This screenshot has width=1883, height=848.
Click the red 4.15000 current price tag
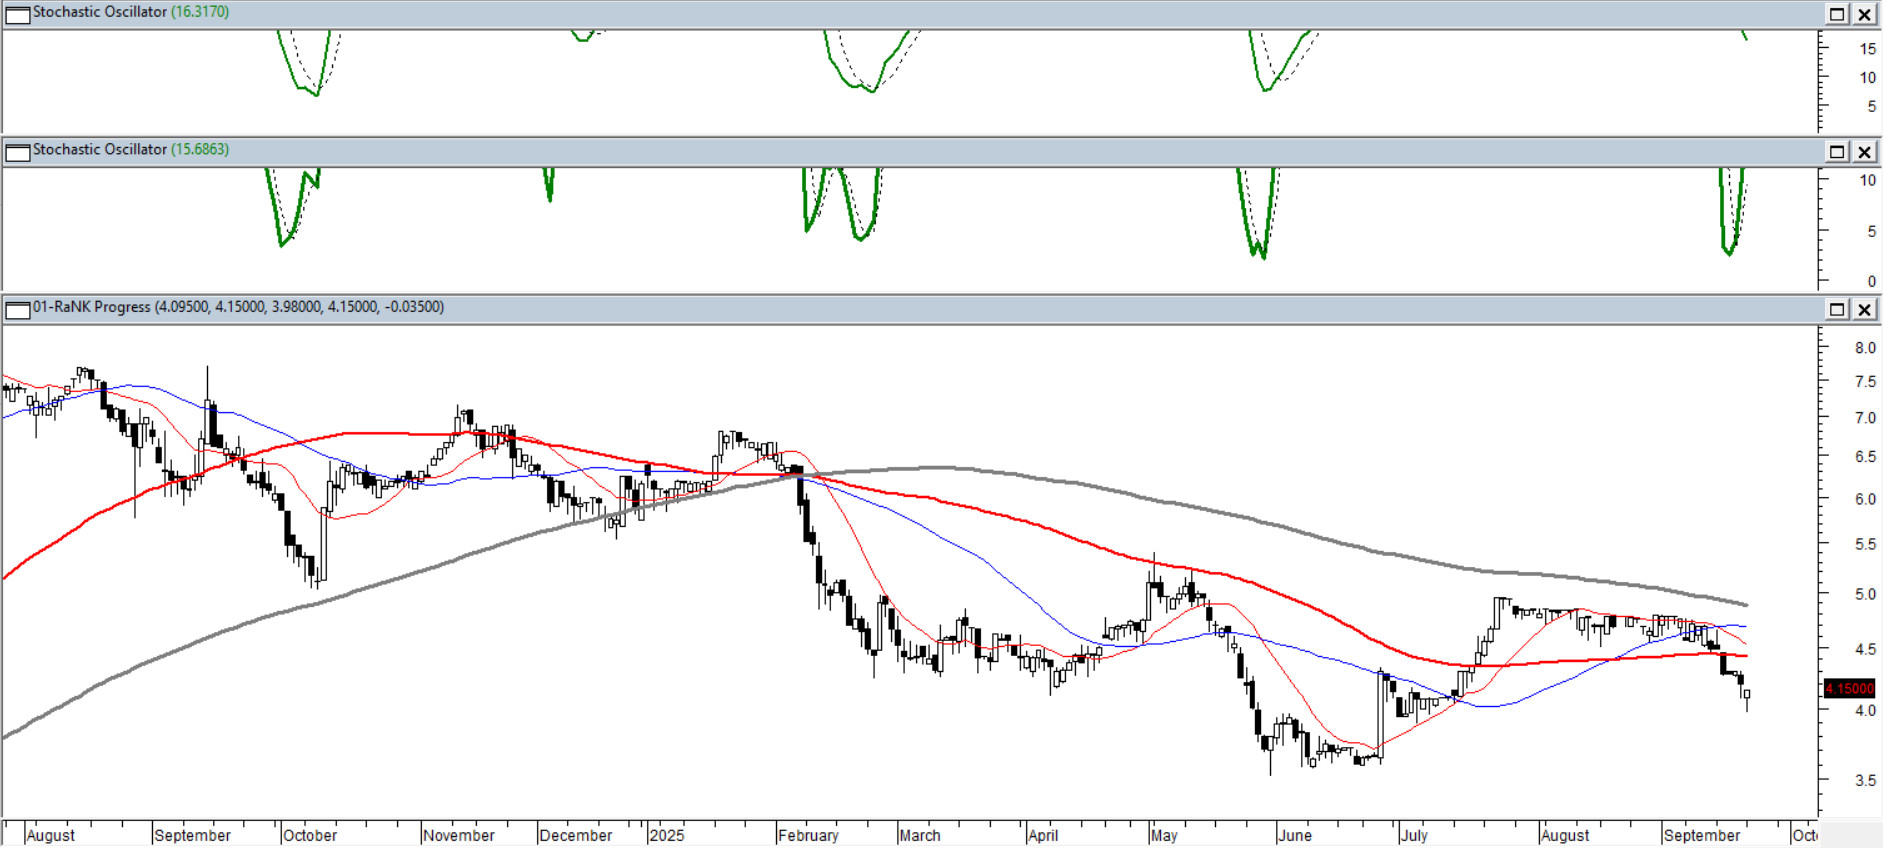[1849, 688]
